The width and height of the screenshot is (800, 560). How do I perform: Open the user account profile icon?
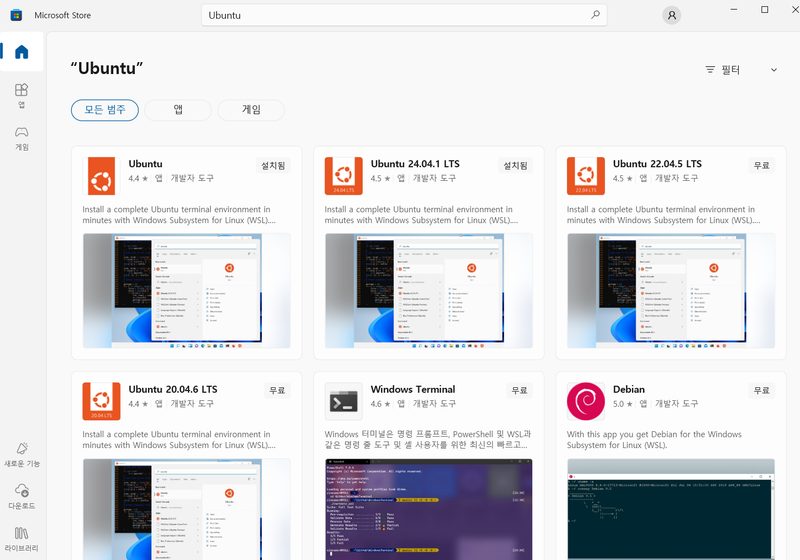[671, 15]
